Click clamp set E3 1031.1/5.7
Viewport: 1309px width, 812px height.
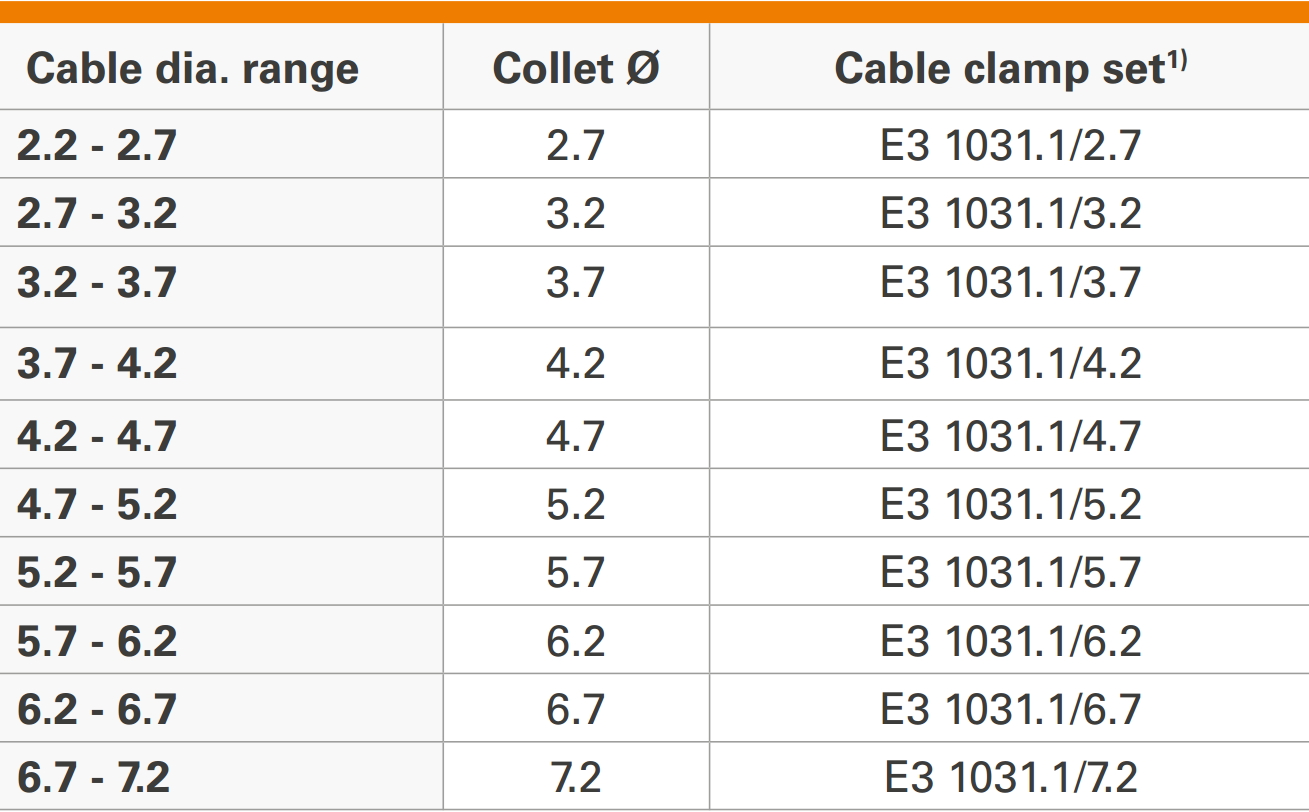coord(1010,572)
